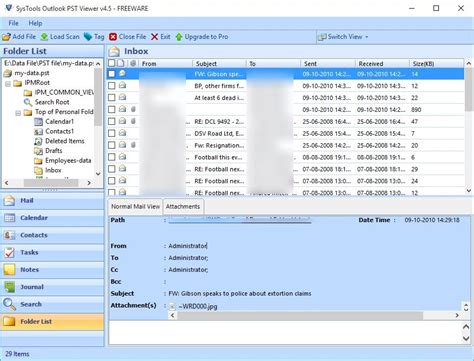Click the Inbox header envelope icon

114,51
